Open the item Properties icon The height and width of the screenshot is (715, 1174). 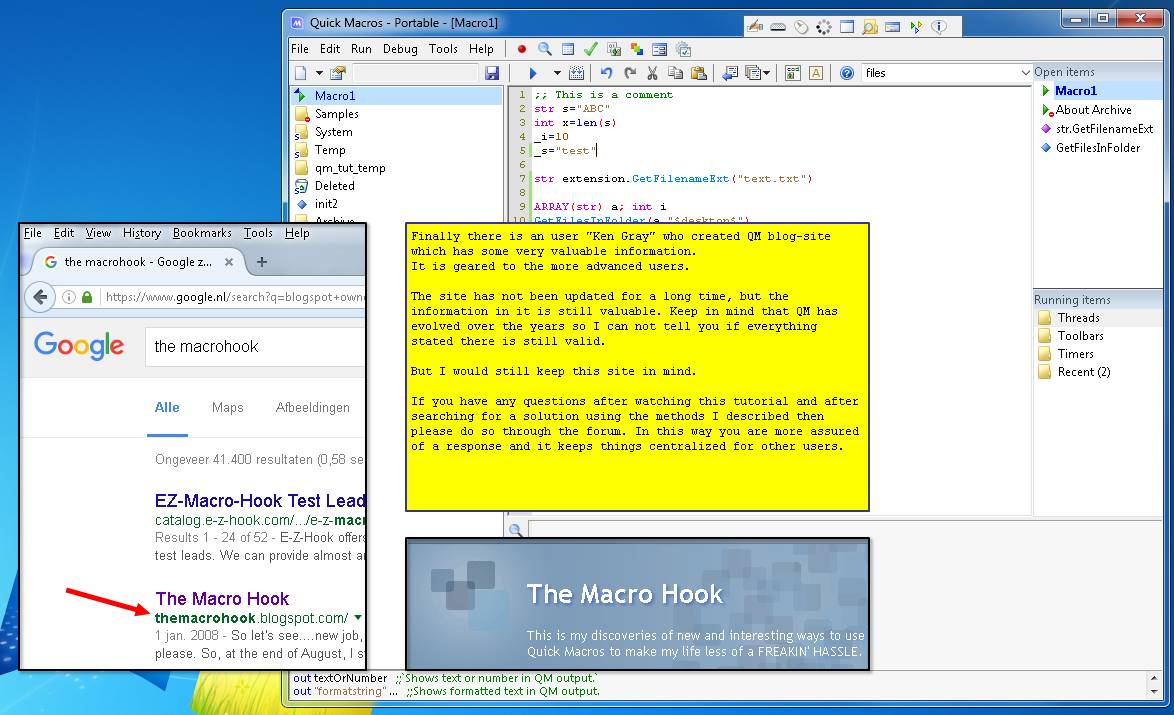pyautogui.click(x=338, y=73)
